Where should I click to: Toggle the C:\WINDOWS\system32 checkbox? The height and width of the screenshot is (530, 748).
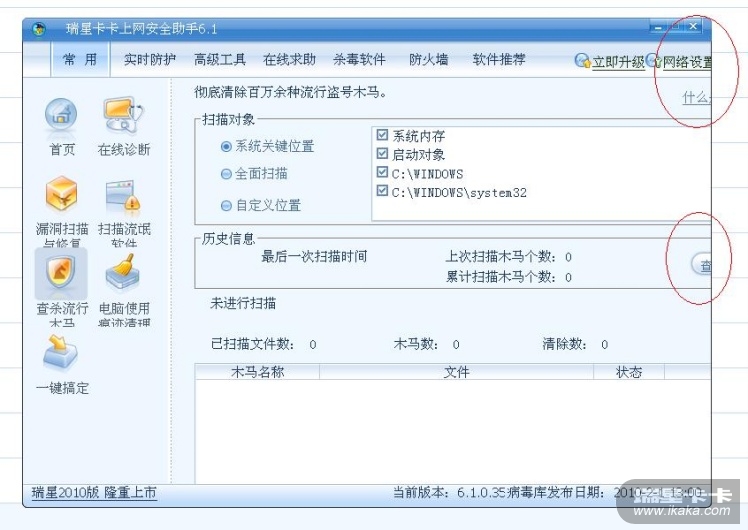tap(382, 191)
